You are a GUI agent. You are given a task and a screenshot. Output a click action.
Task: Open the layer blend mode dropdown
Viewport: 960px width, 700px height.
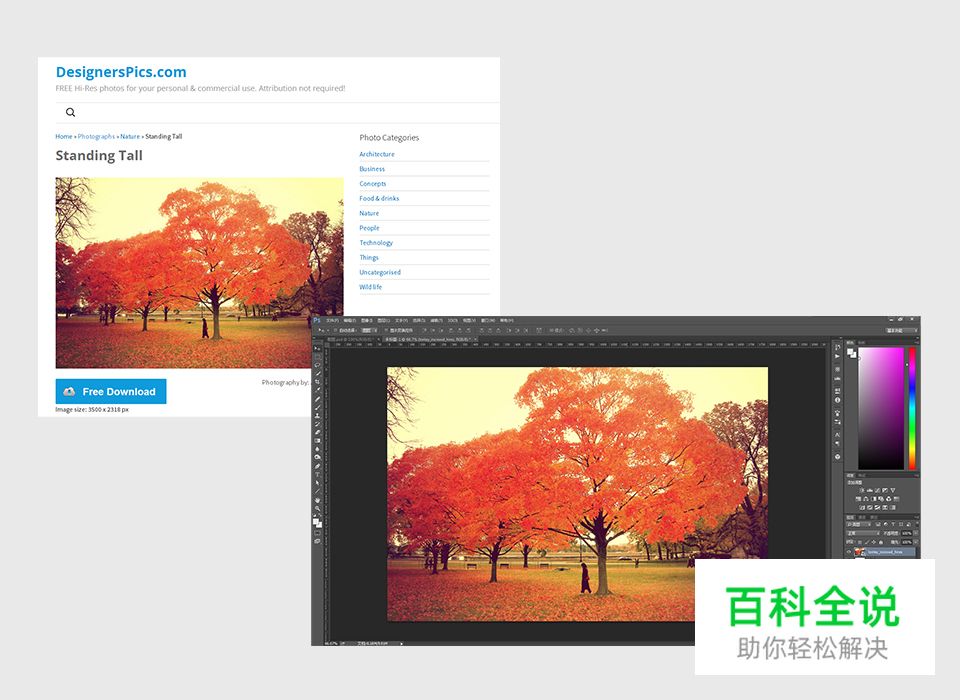pyautogui.click(x=860, y=533)
